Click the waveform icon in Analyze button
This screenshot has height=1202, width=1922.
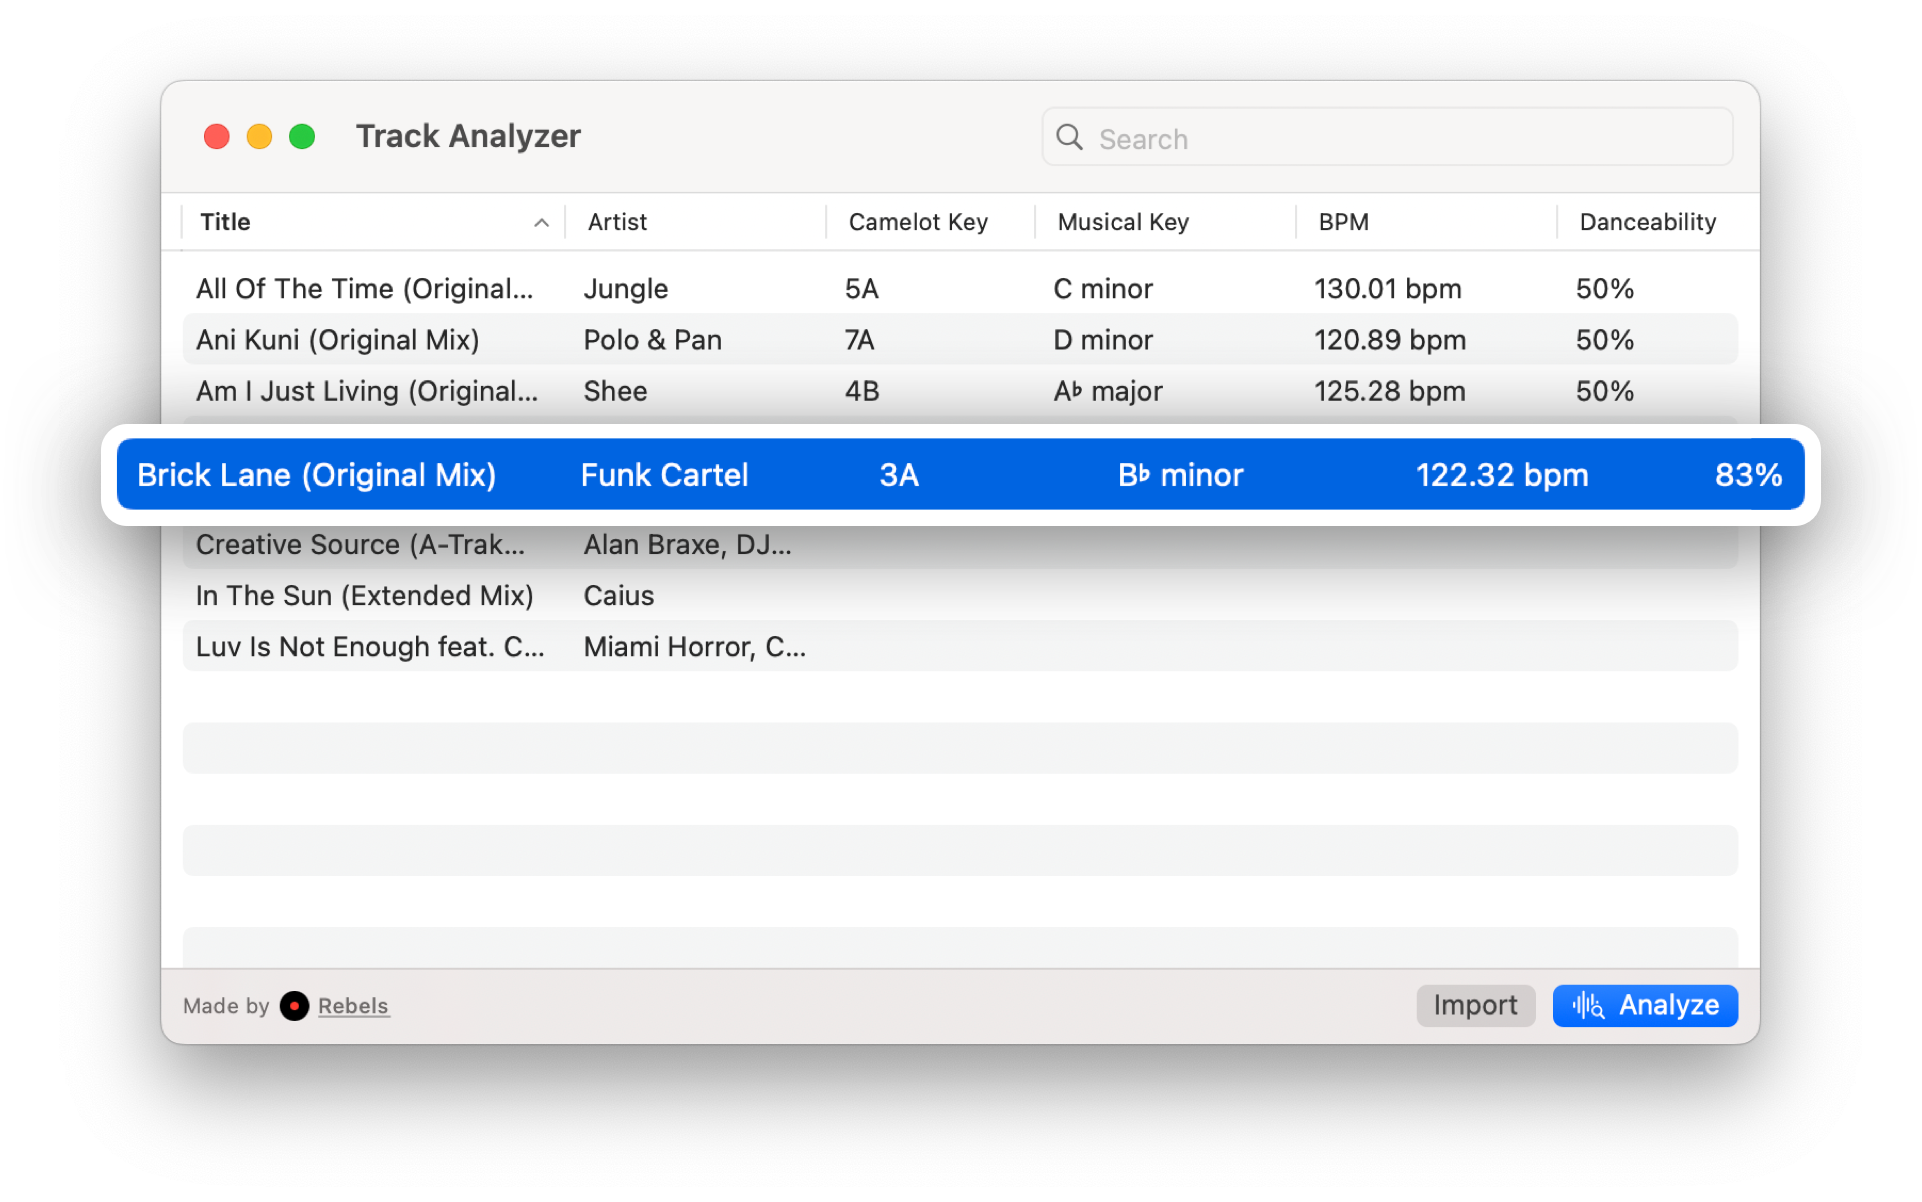pyautogui.click(x=1588, y=1005)
